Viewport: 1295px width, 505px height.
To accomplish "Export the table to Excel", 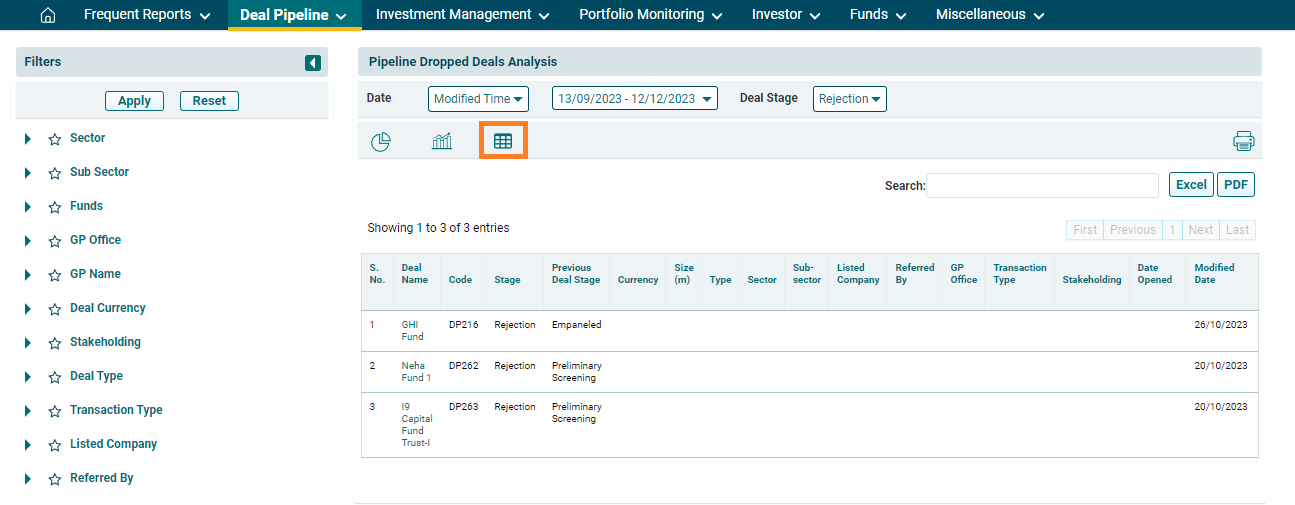I will click(x=1190, y=185).
